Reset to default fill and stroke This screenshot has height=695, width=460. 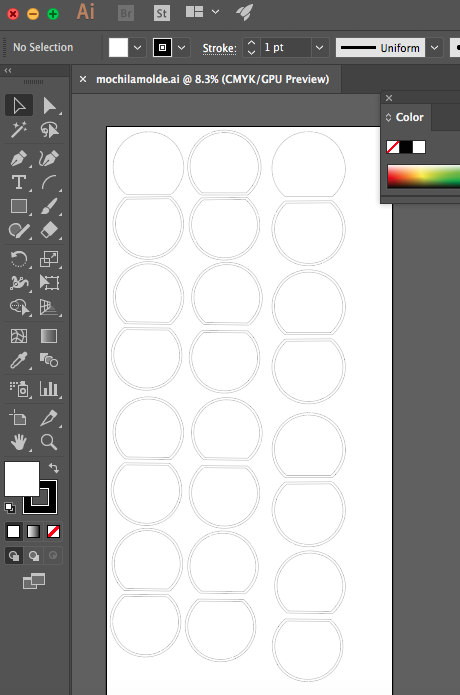[10, 508]
